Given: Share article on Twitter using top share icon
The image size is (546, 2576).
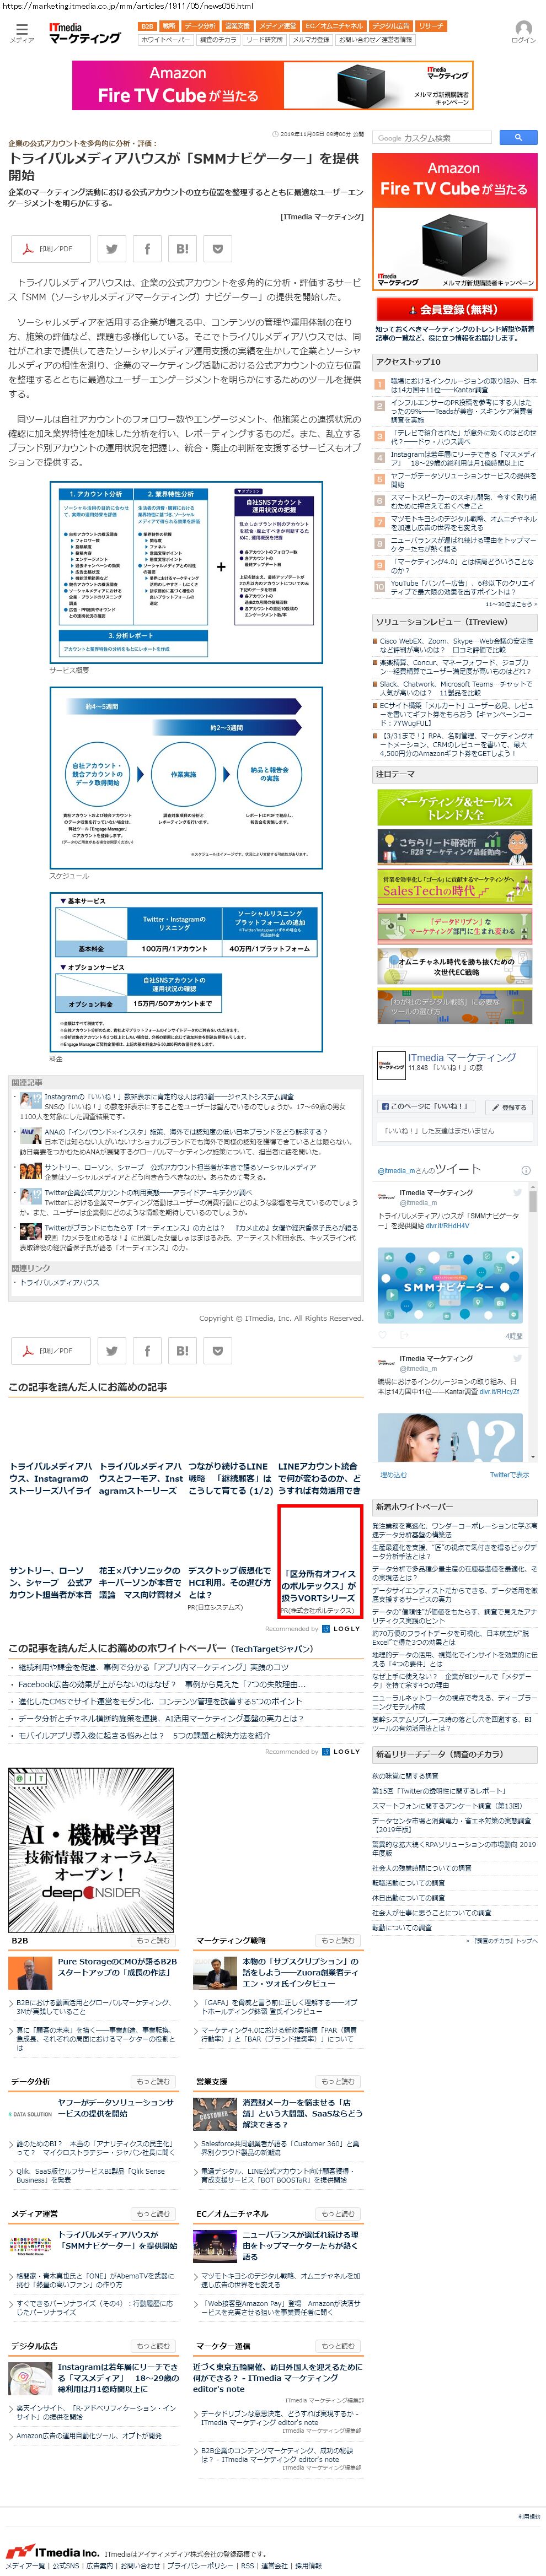Looking at the screenshot, I should [112, 249].
